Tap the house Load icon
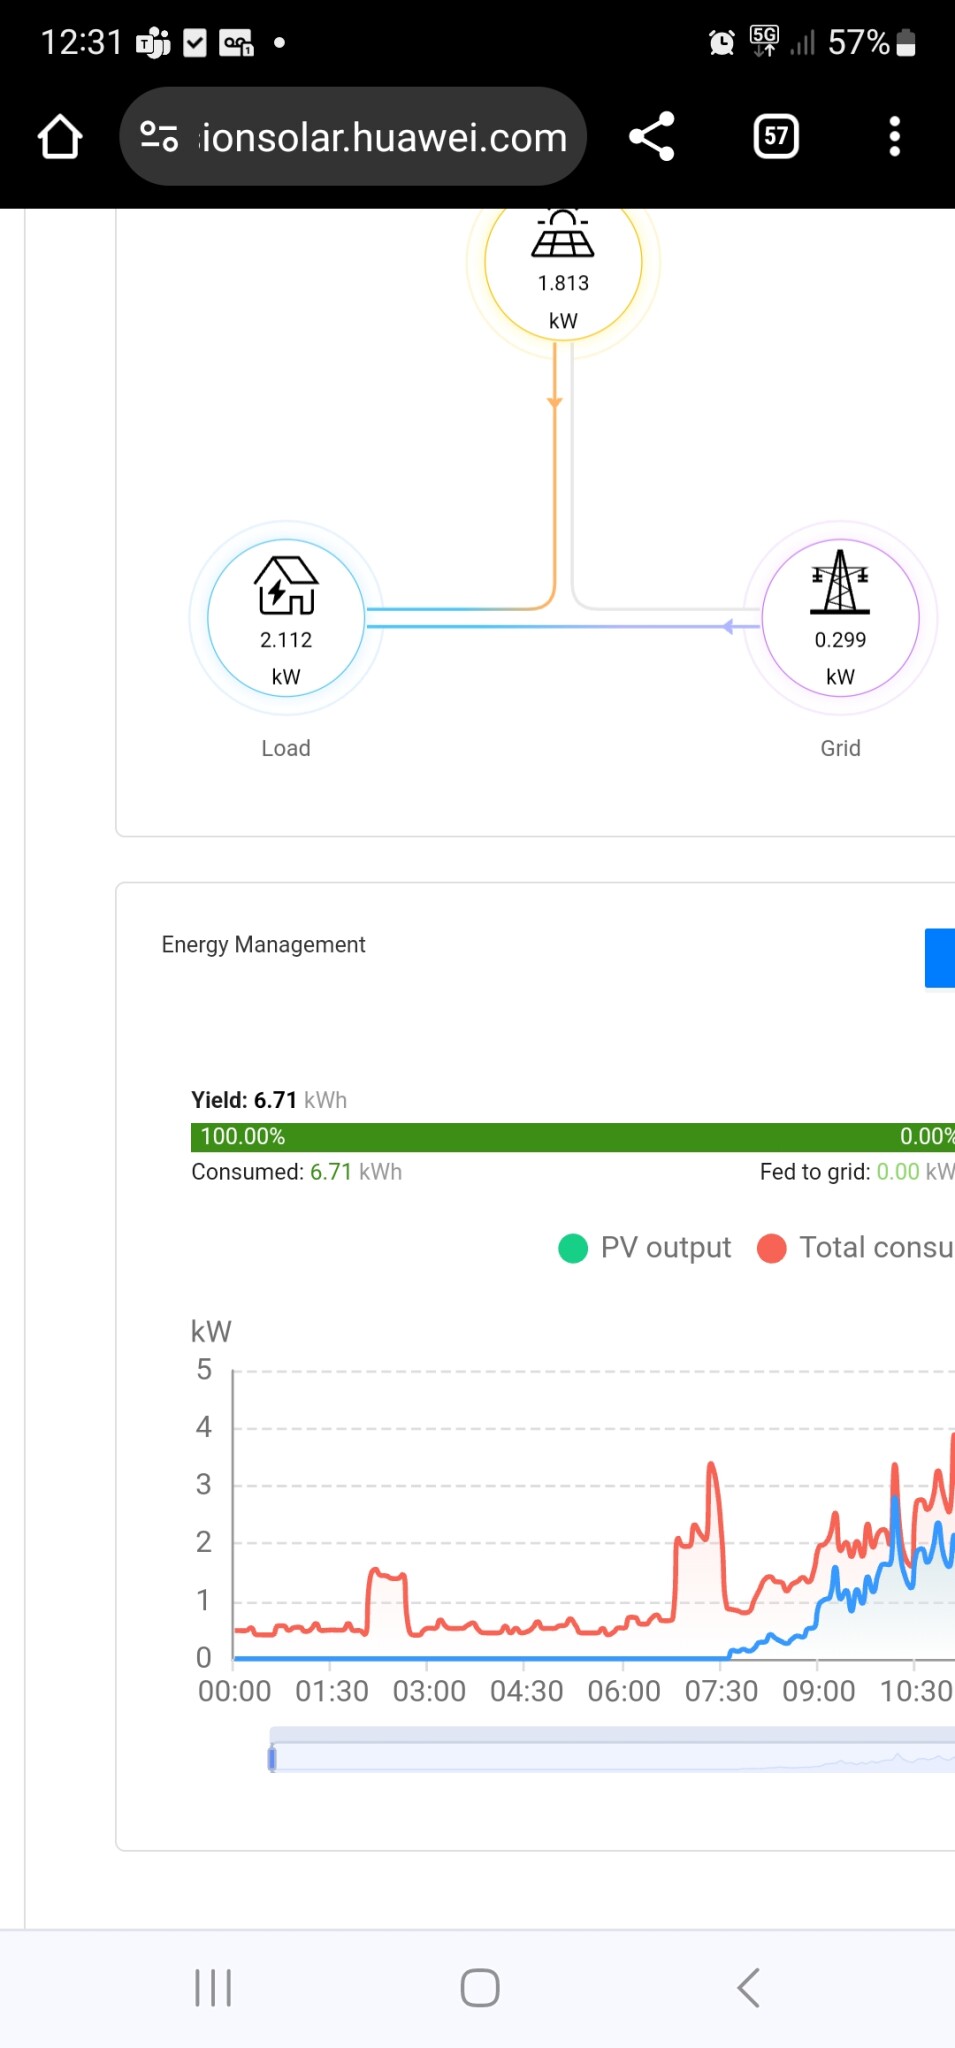This screenshot has height=2048, width=955. point(286,586)
